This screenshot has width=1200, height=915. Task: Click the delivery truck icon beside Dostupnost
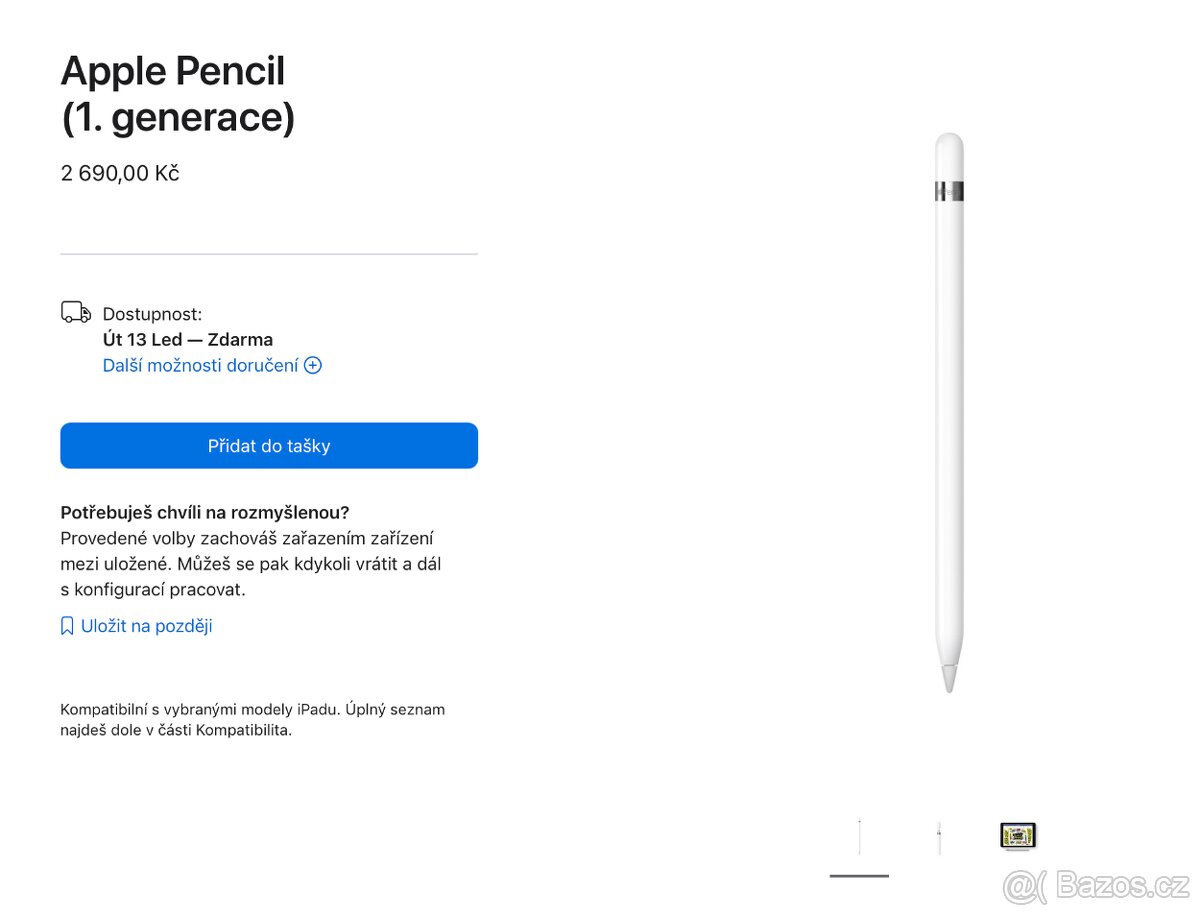pyautogui.click(x=74, y=311)
